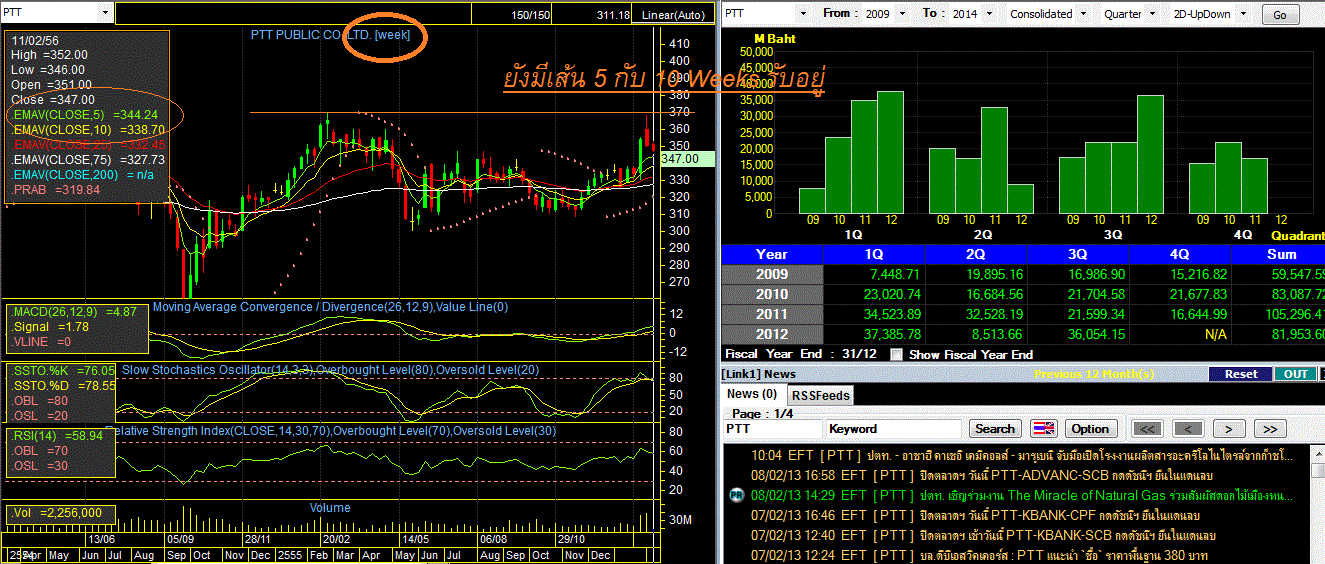
Task: Click the SSTO.%K =76.05 label
Action: click(x=63, y=370)
